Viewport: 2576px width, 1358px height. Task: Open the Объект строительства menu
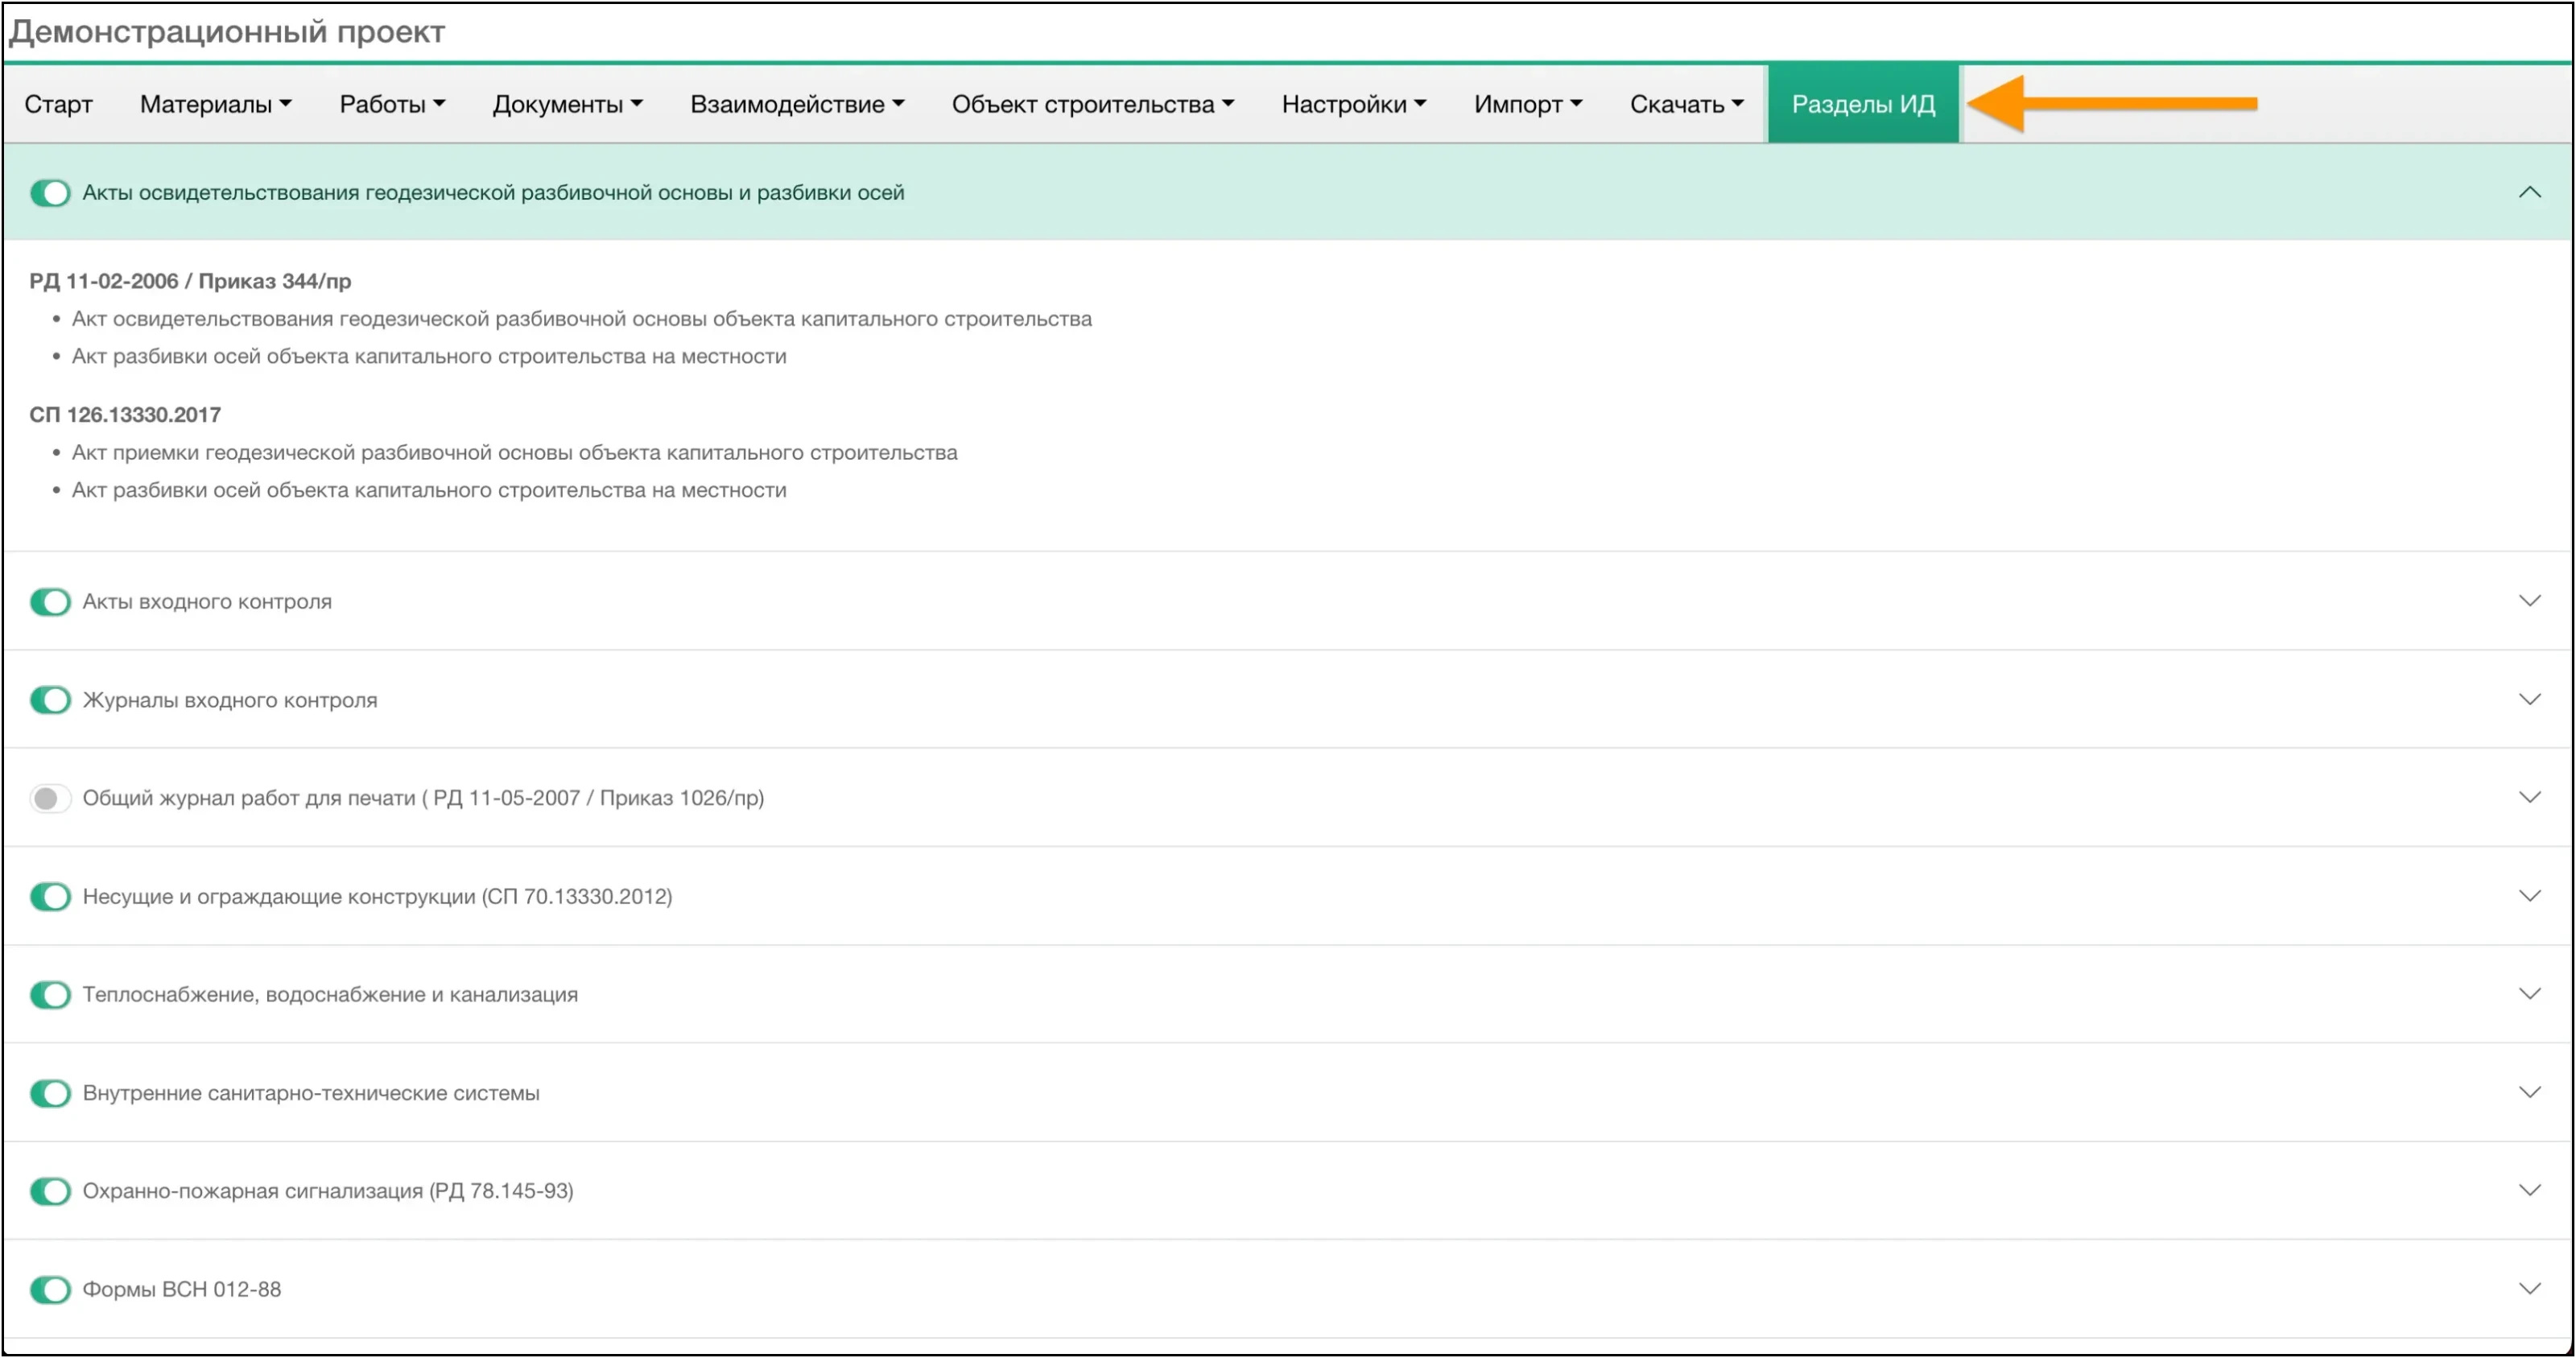pos(1092,104)
